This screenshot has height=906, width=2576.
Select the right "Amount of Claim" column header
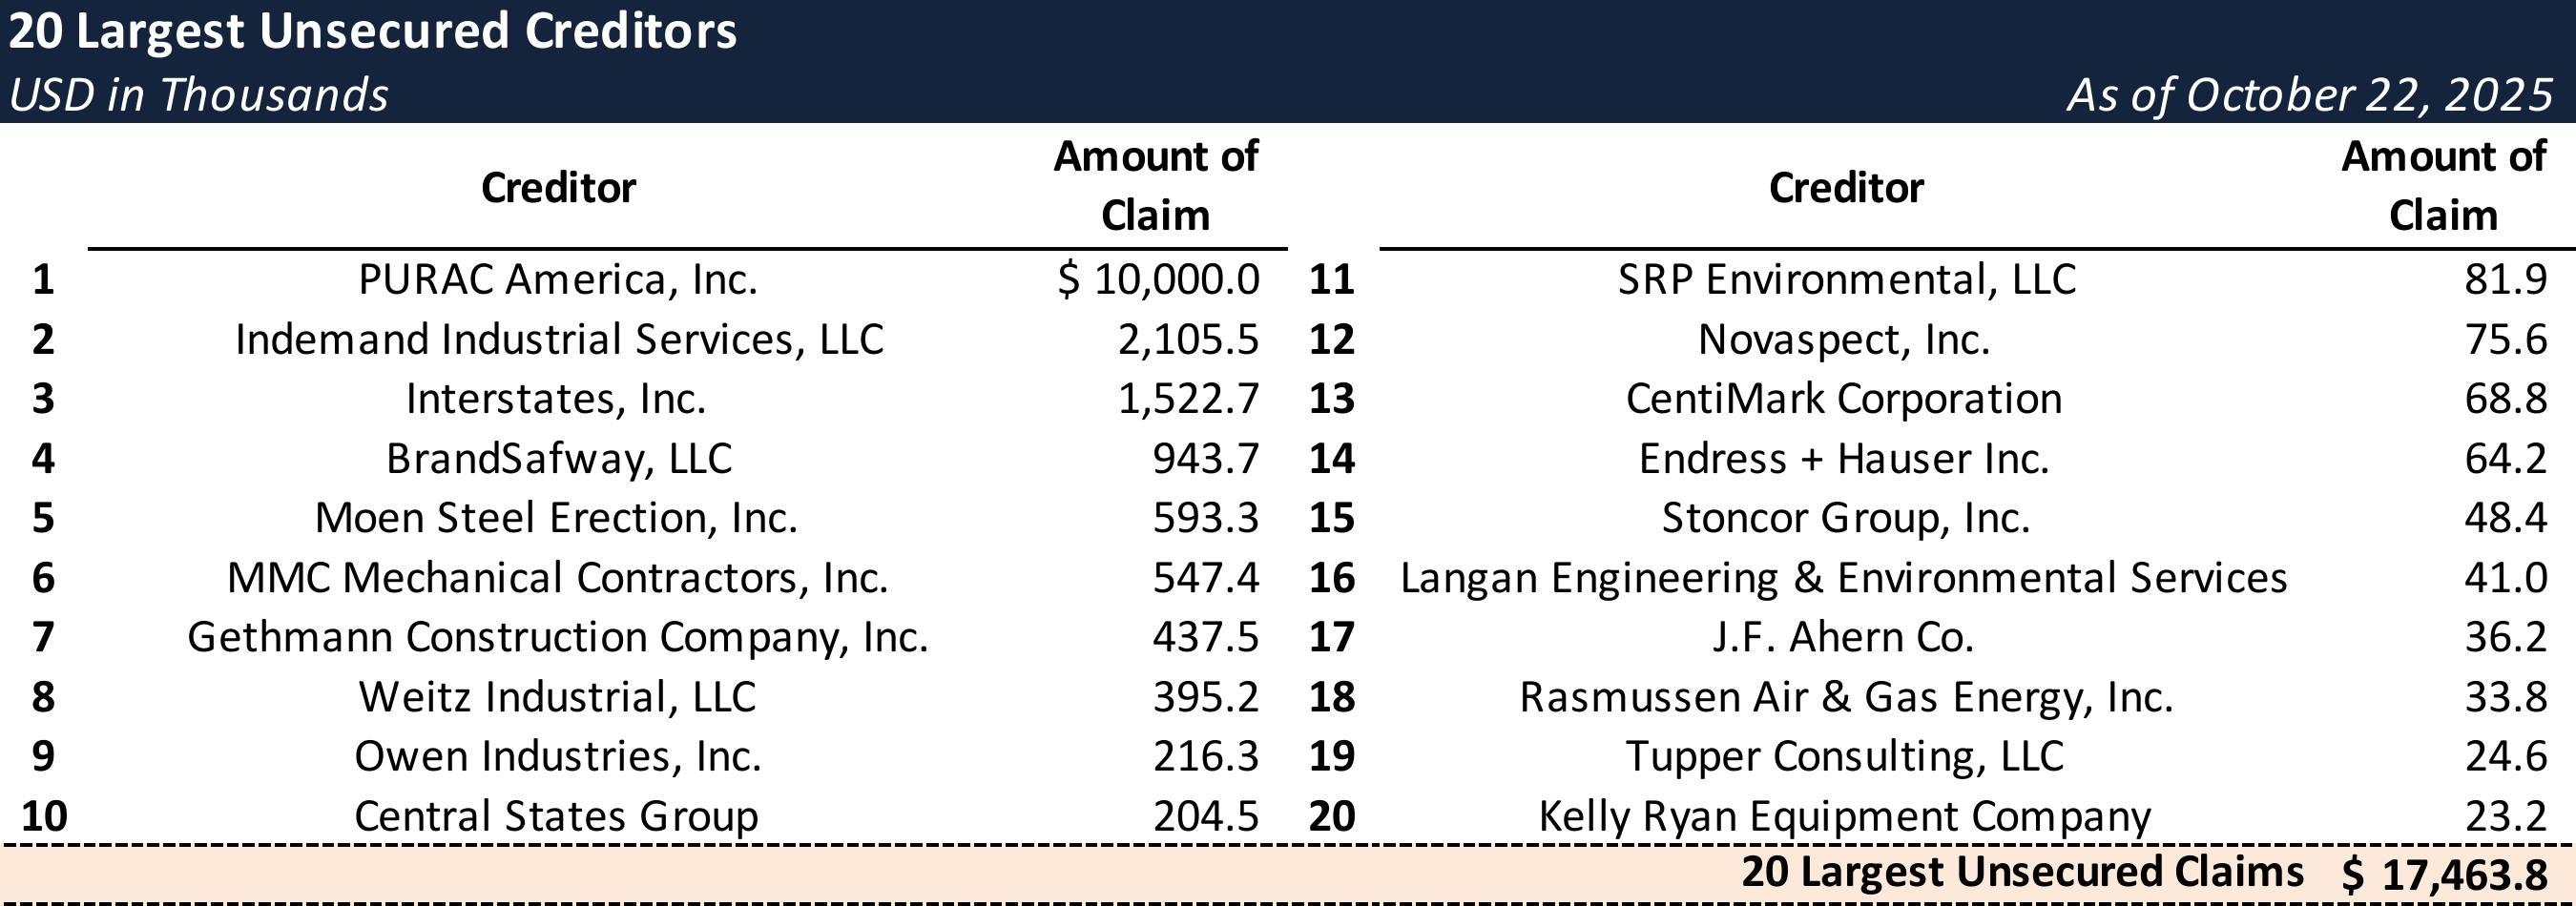click(2443, 186)
